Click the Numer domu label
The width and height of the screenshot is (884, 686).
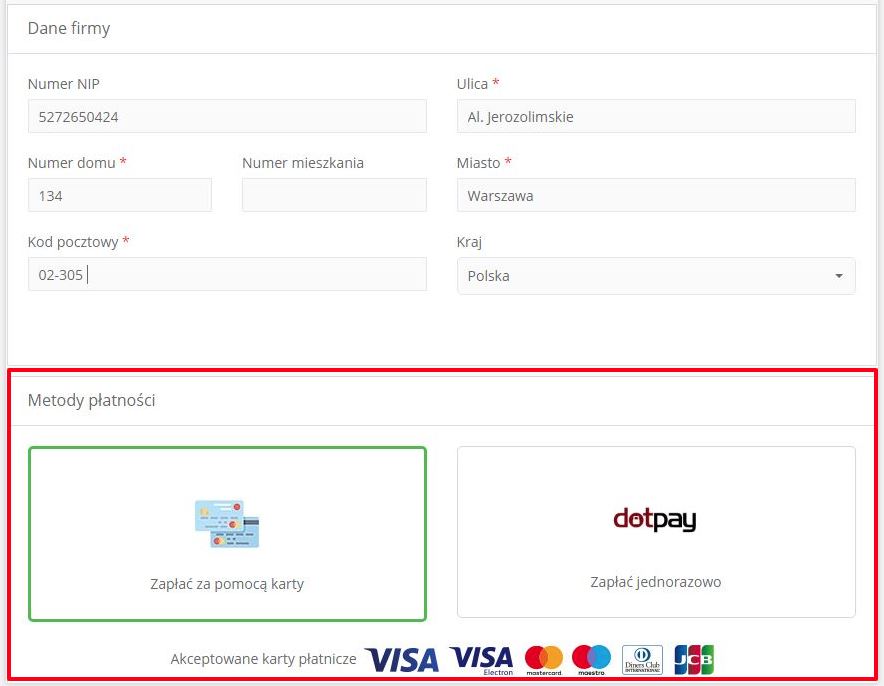click(x=72, y=163)
